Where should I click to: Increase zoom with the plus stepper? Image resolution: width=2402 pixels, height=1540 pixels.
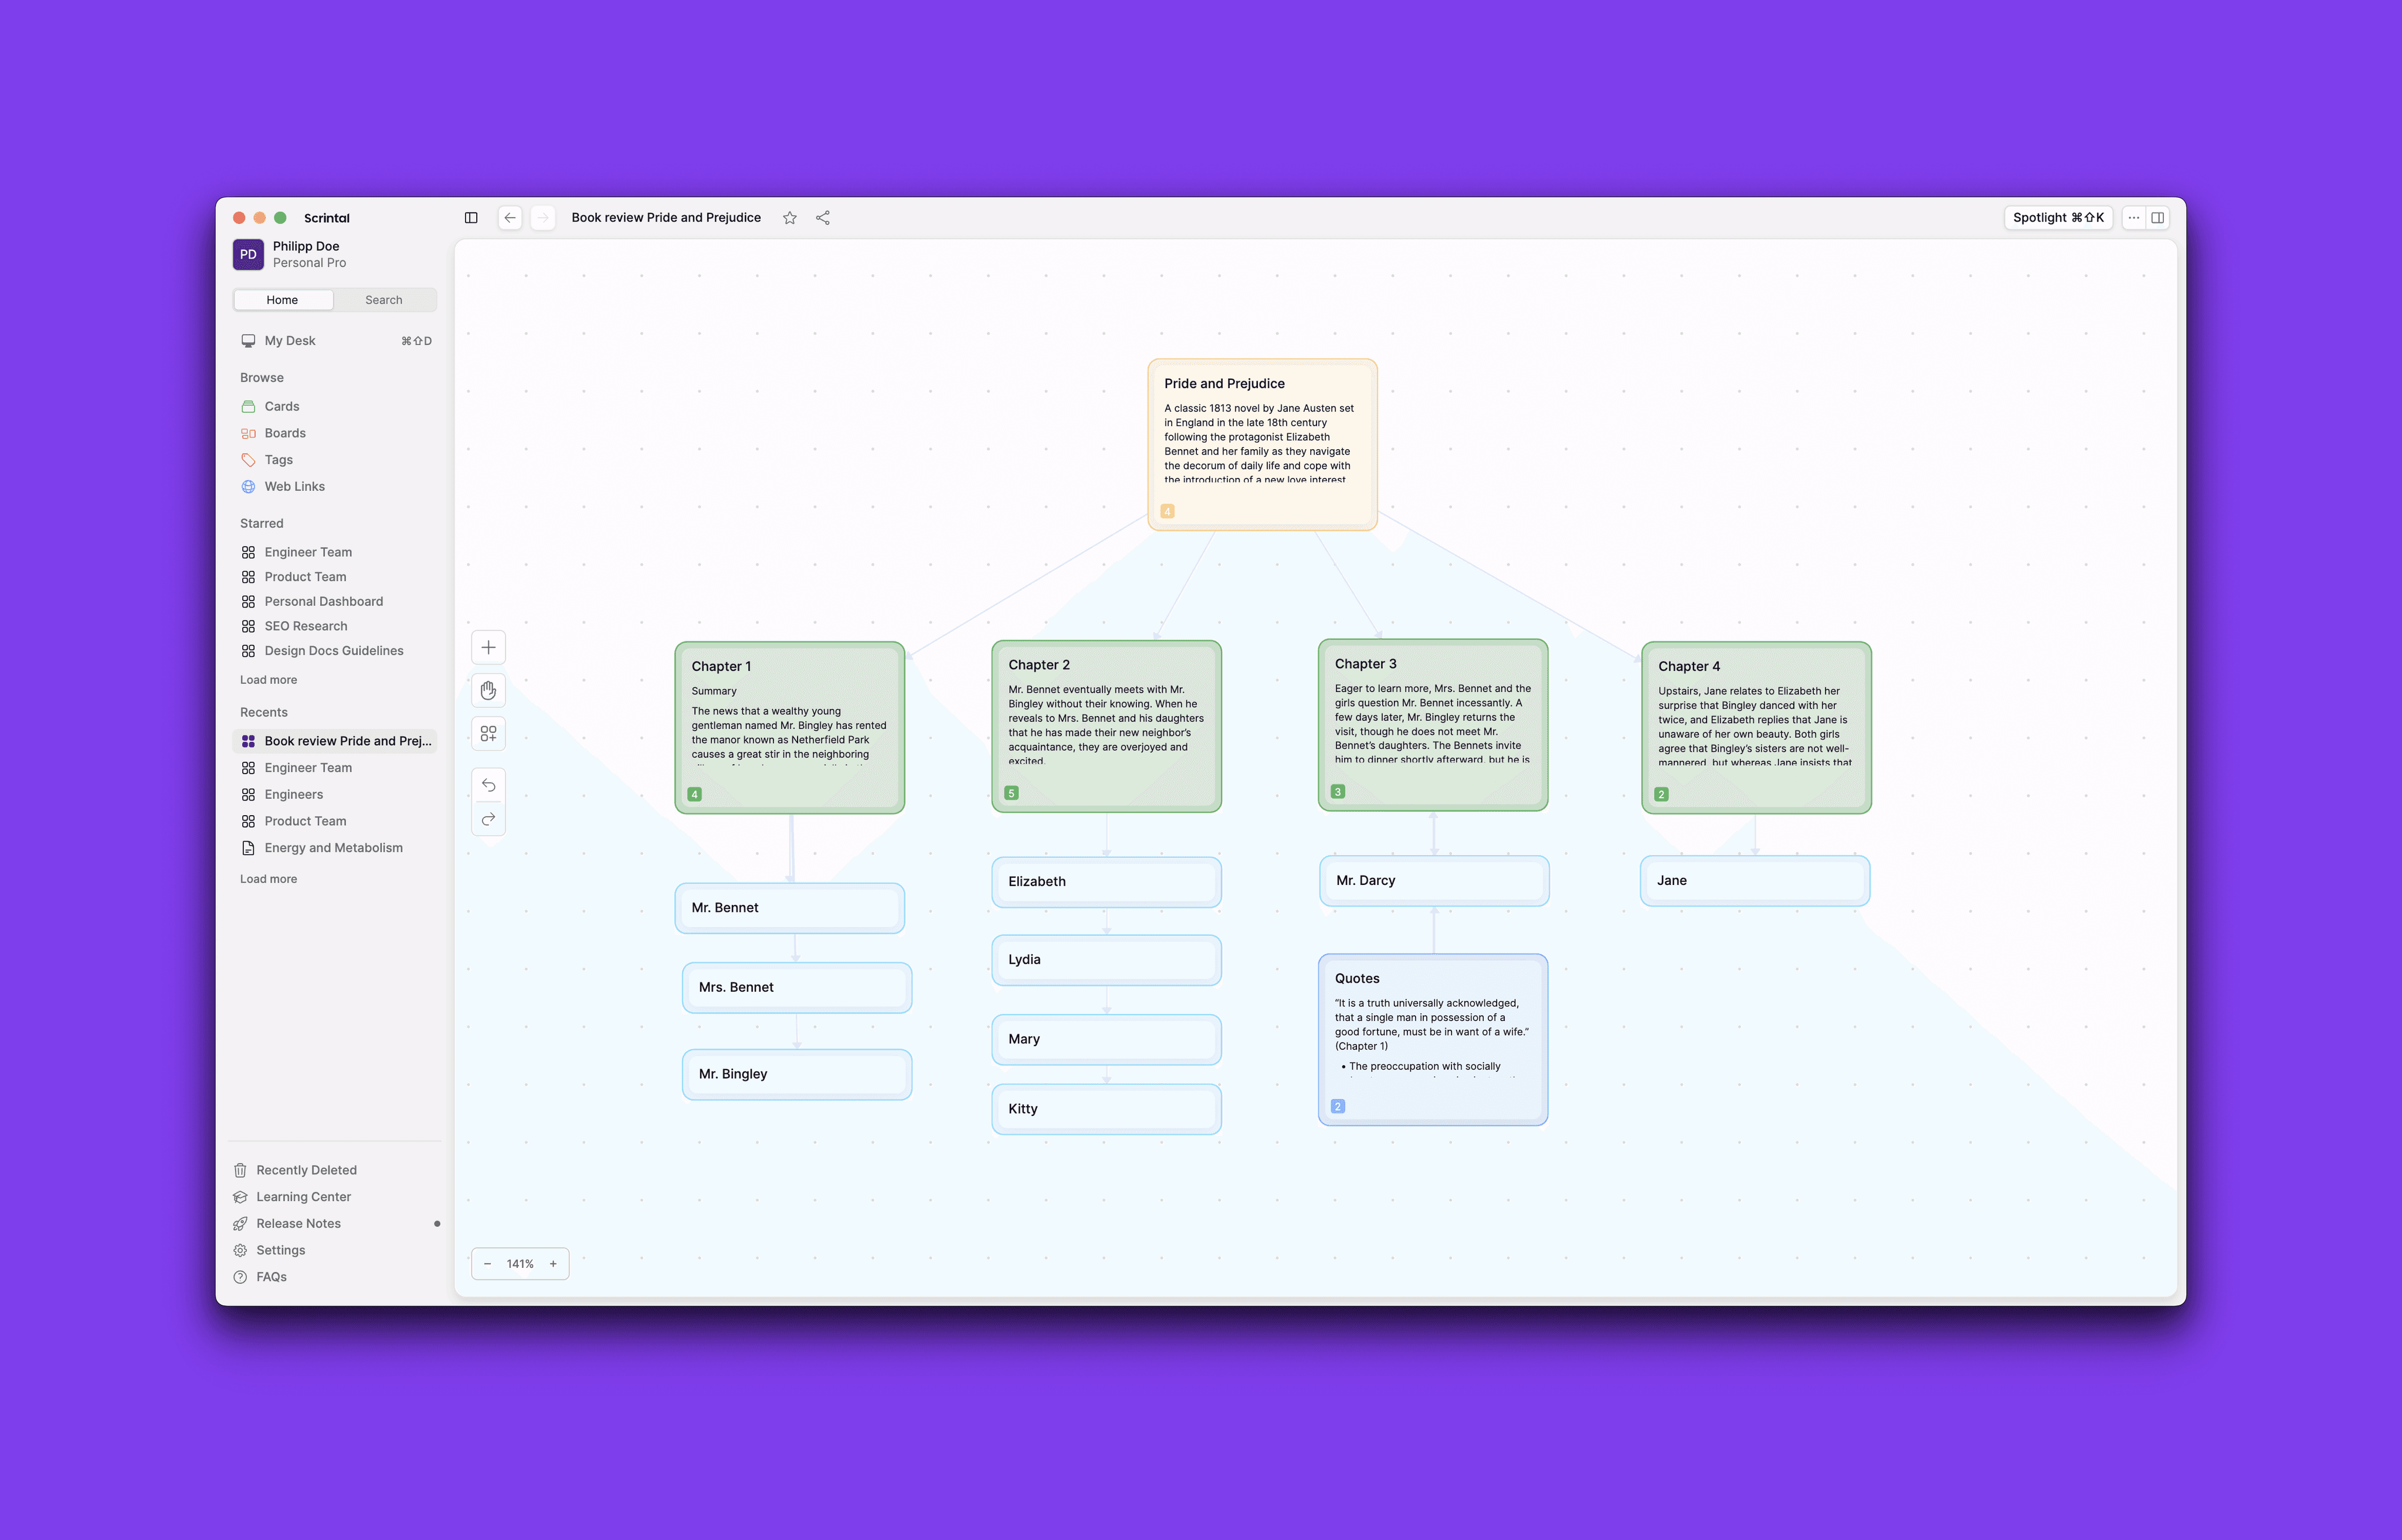[553, 1264]
